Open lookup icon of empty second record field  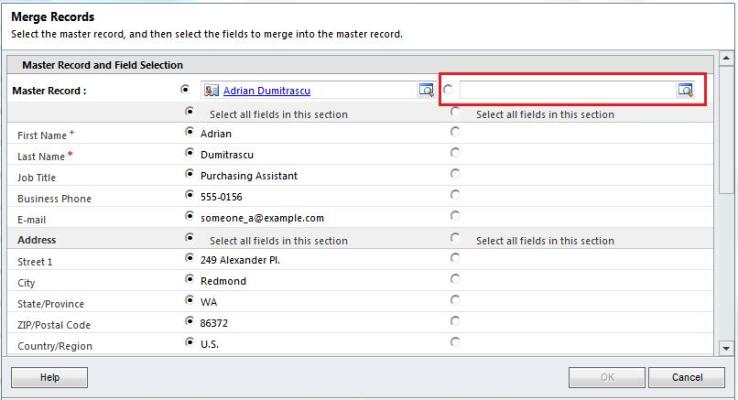(685, 89)
